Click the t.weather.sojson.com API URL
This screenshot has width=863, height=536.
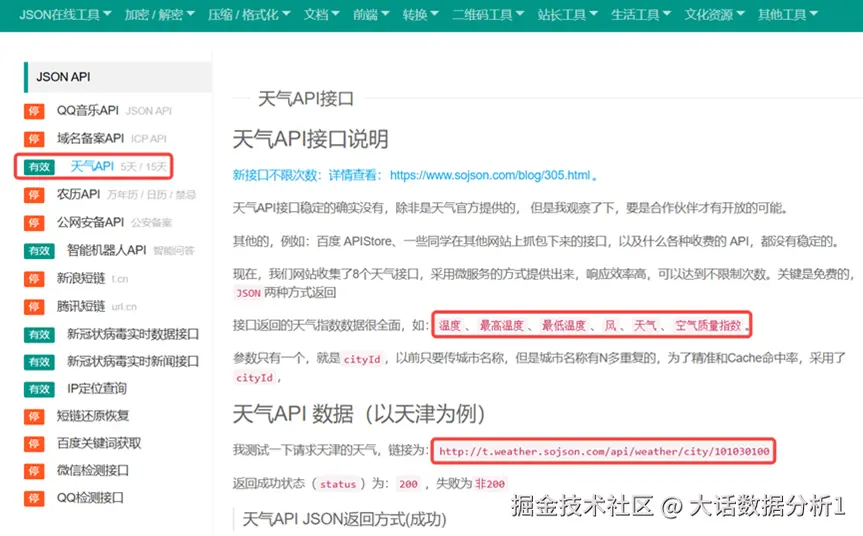pyautogui.click(x=604, y=451)
